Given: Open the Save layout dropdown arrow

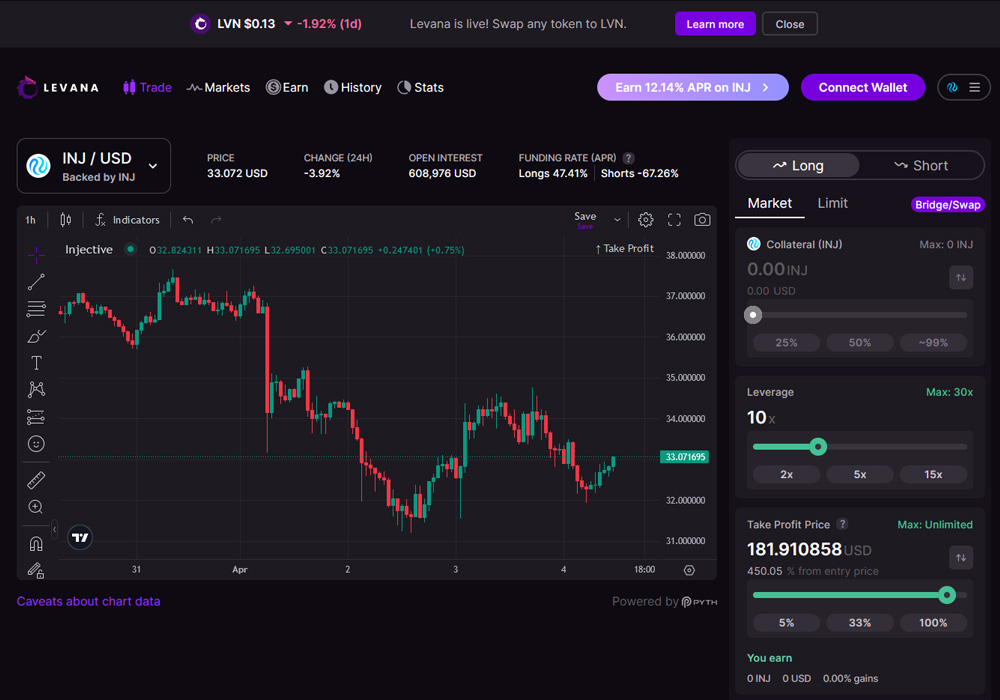Looking at the screenshot, I should click(617, 220).
